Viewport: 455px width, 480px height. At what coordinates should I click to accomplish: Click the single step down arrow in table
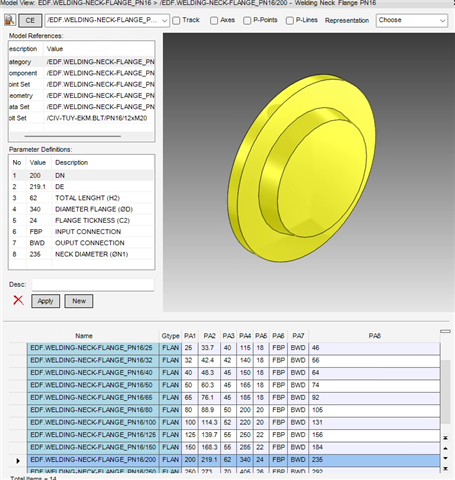coord(445,458)
